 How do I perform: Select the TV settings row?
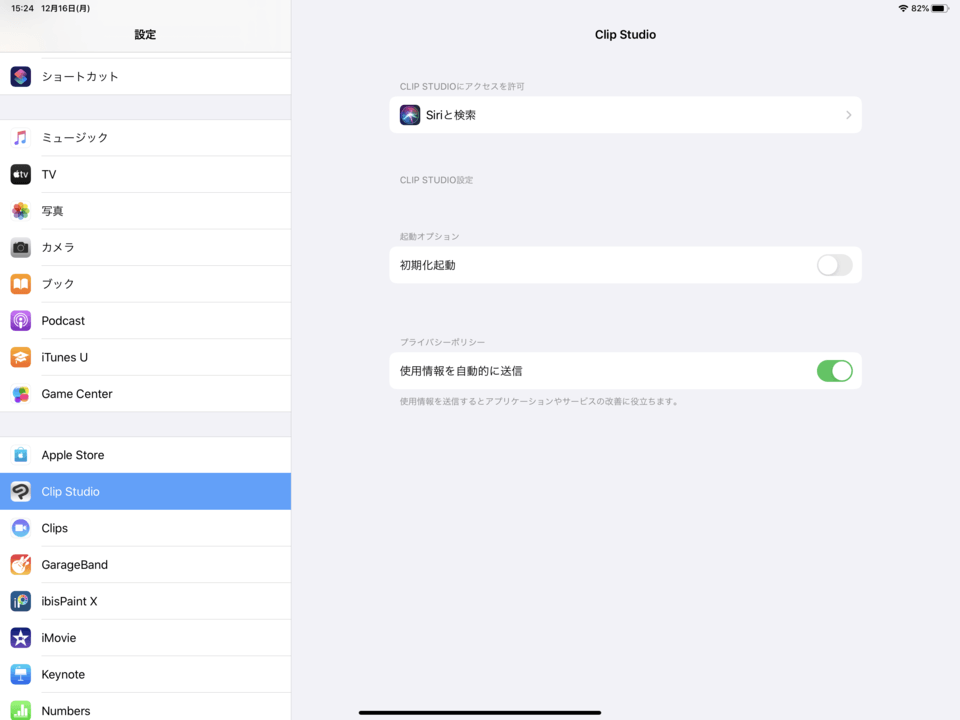[x=146, y=174]
